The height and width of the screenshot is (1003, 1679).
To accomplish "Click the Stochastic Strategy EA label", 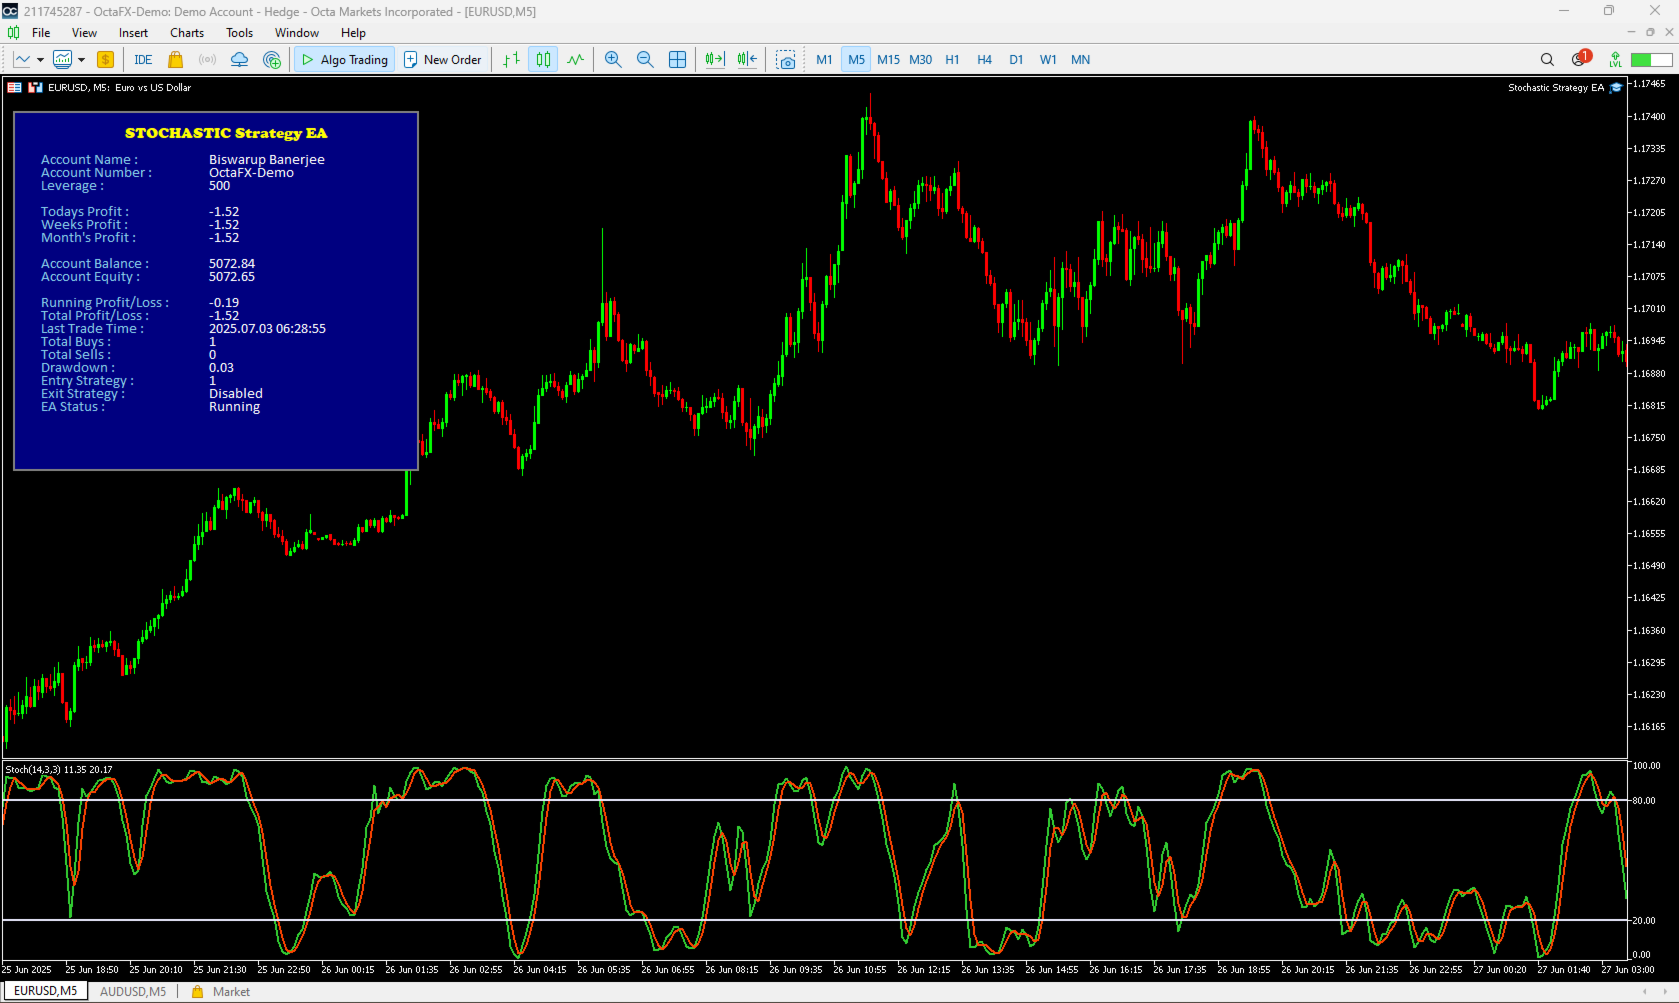I will coord(1556,88).
